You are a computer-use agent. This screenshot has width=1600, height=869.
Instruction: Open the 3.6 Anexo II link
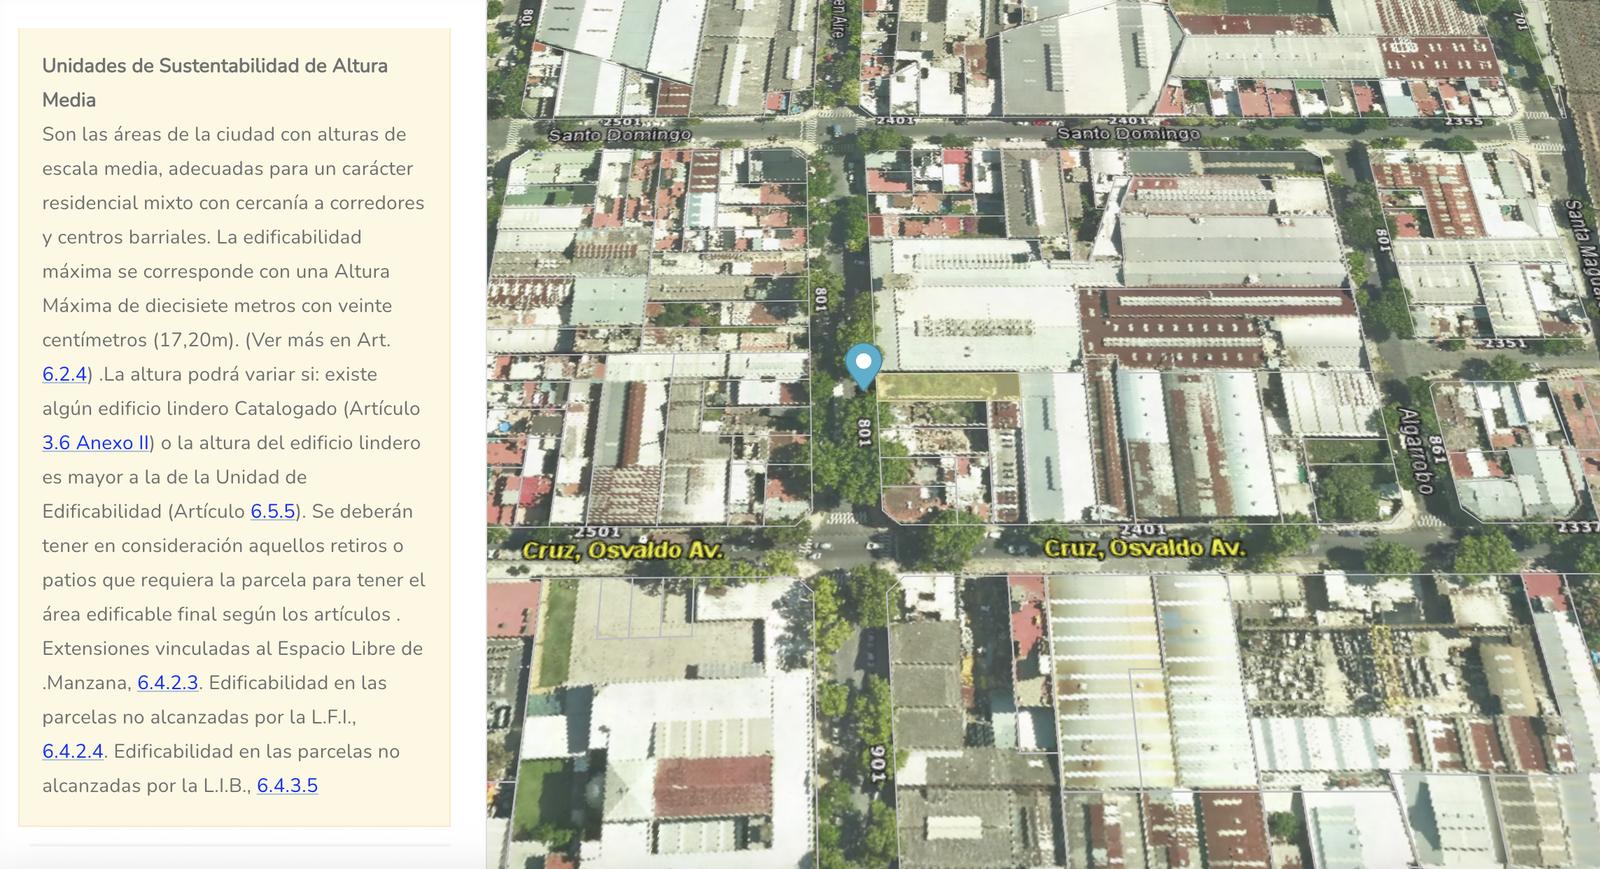click(x=96, y=443)
